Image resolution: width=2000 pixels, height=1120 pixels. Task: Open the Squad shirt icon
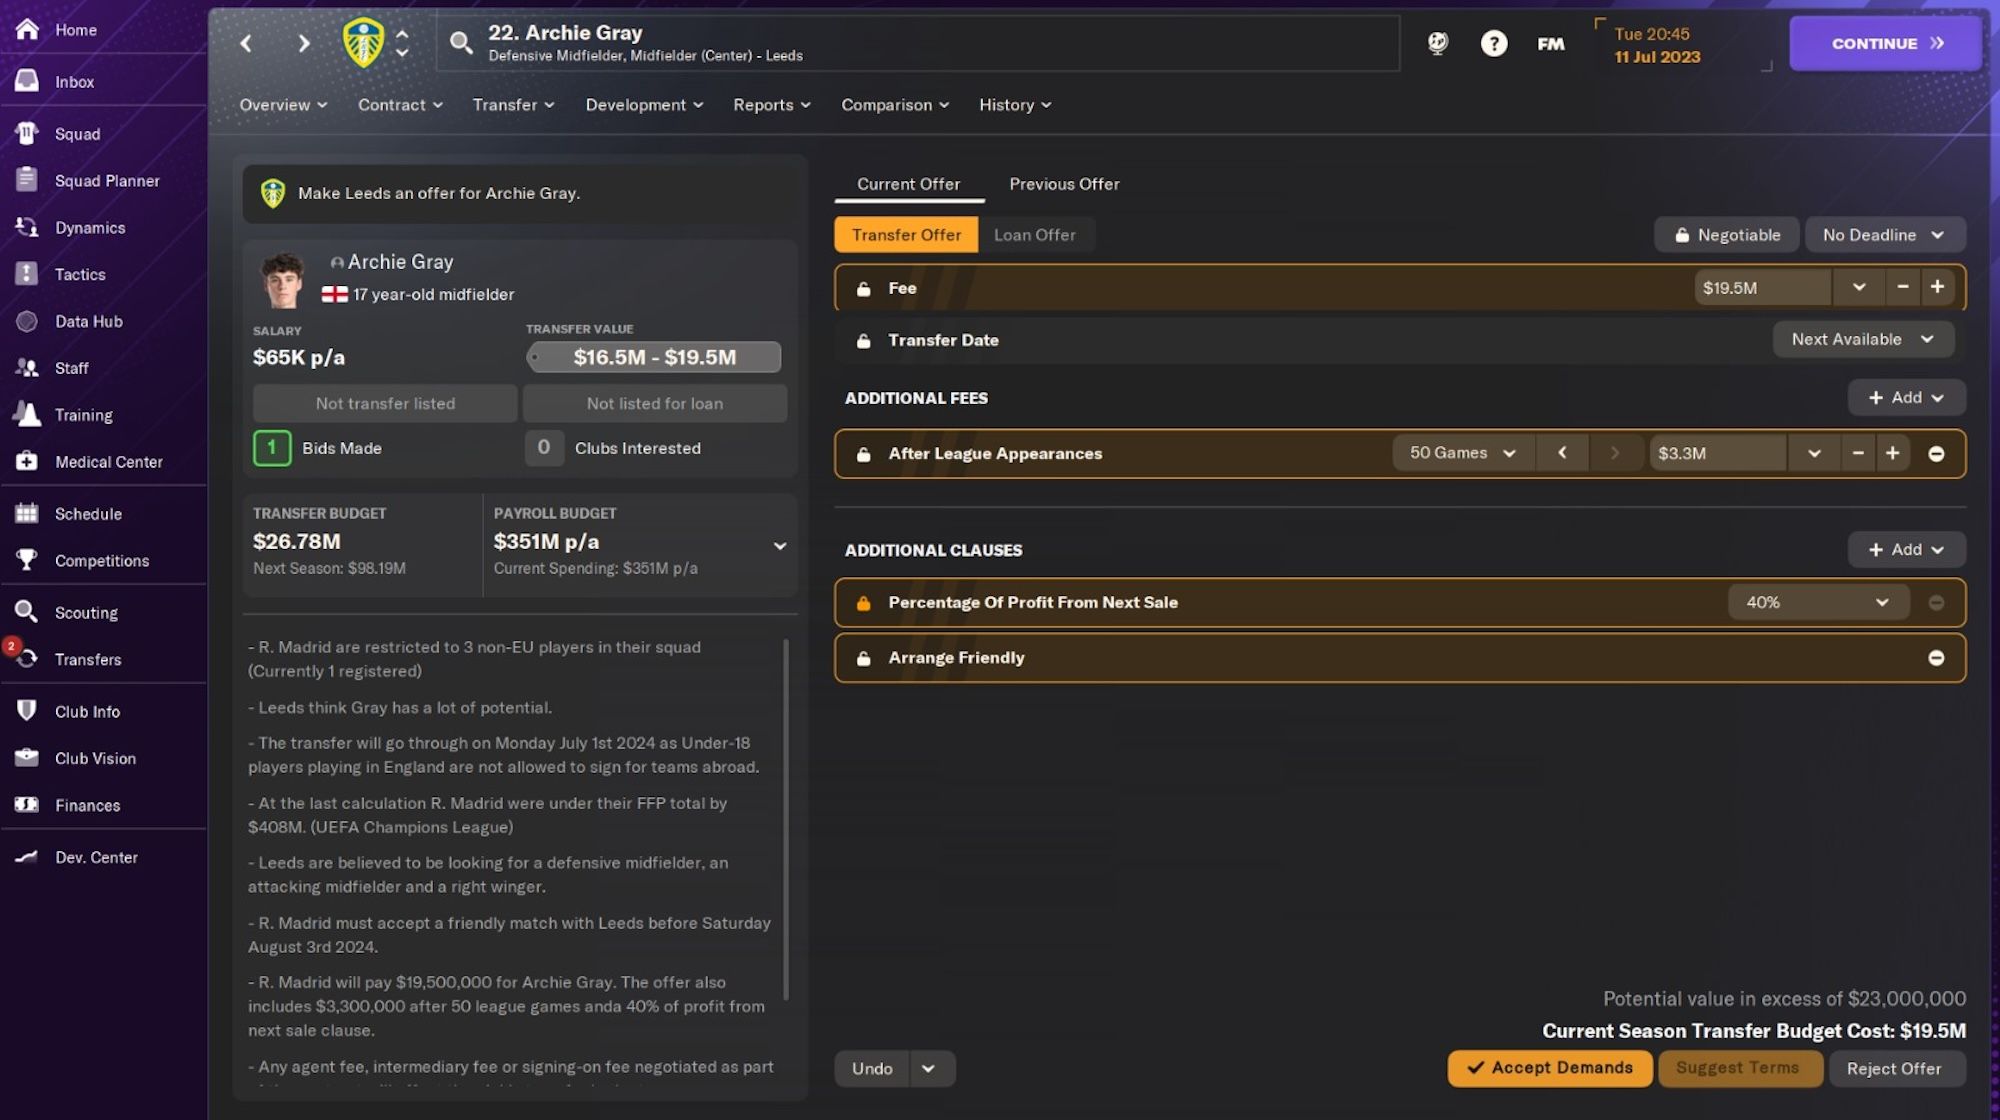pos(27,133)
